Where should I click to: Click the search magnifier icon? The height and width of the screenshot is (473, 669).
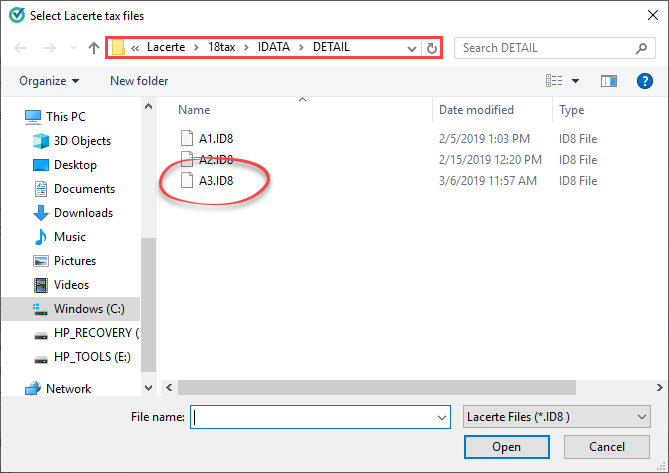tap(641, 48)
